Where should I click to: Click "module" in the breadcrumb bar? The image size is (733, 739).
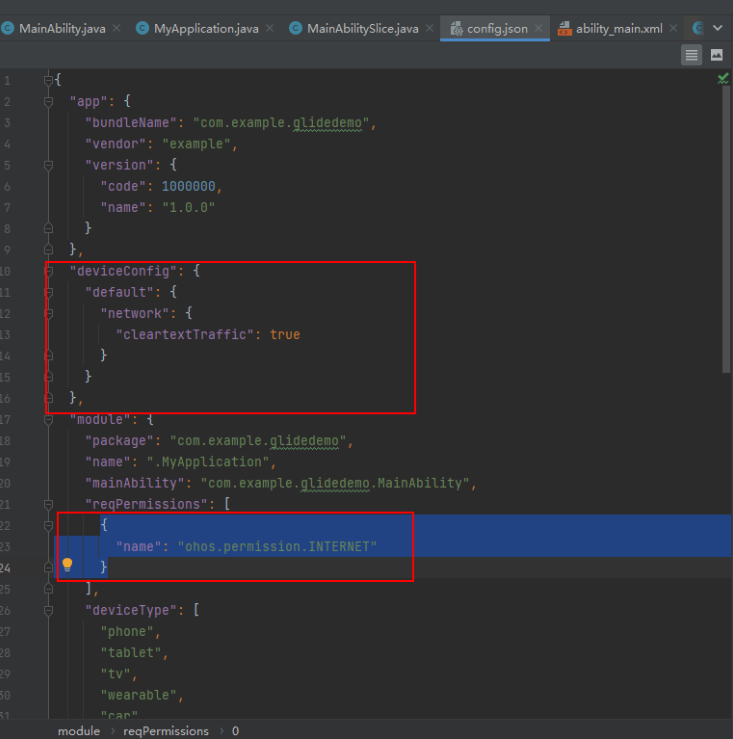pos(79,731)
